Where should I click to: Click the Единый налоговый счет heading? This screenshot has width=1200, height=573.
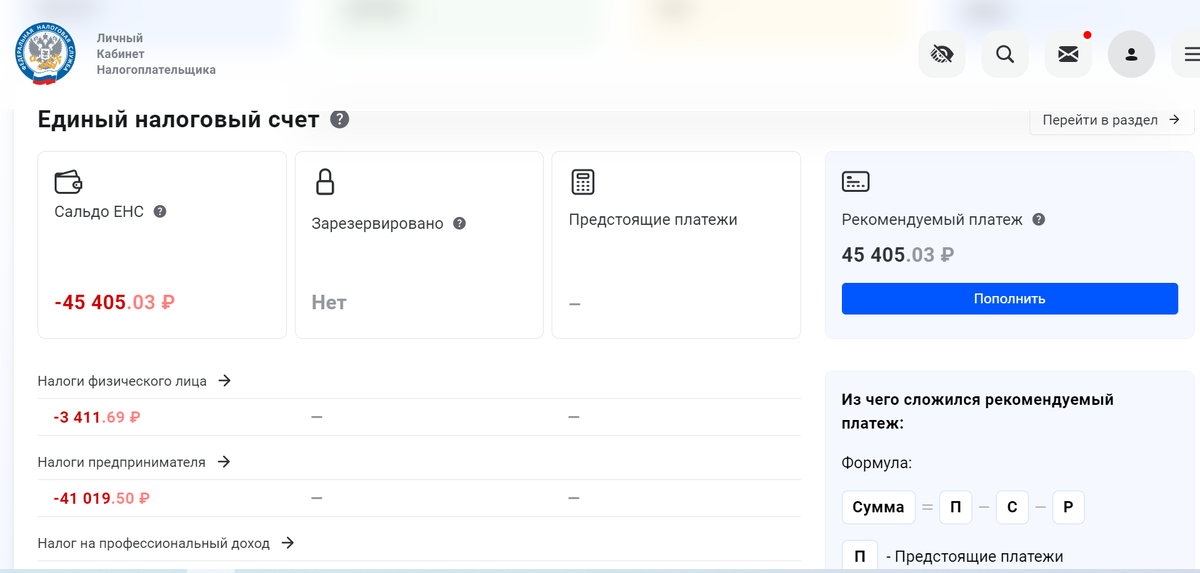point(179,120)
